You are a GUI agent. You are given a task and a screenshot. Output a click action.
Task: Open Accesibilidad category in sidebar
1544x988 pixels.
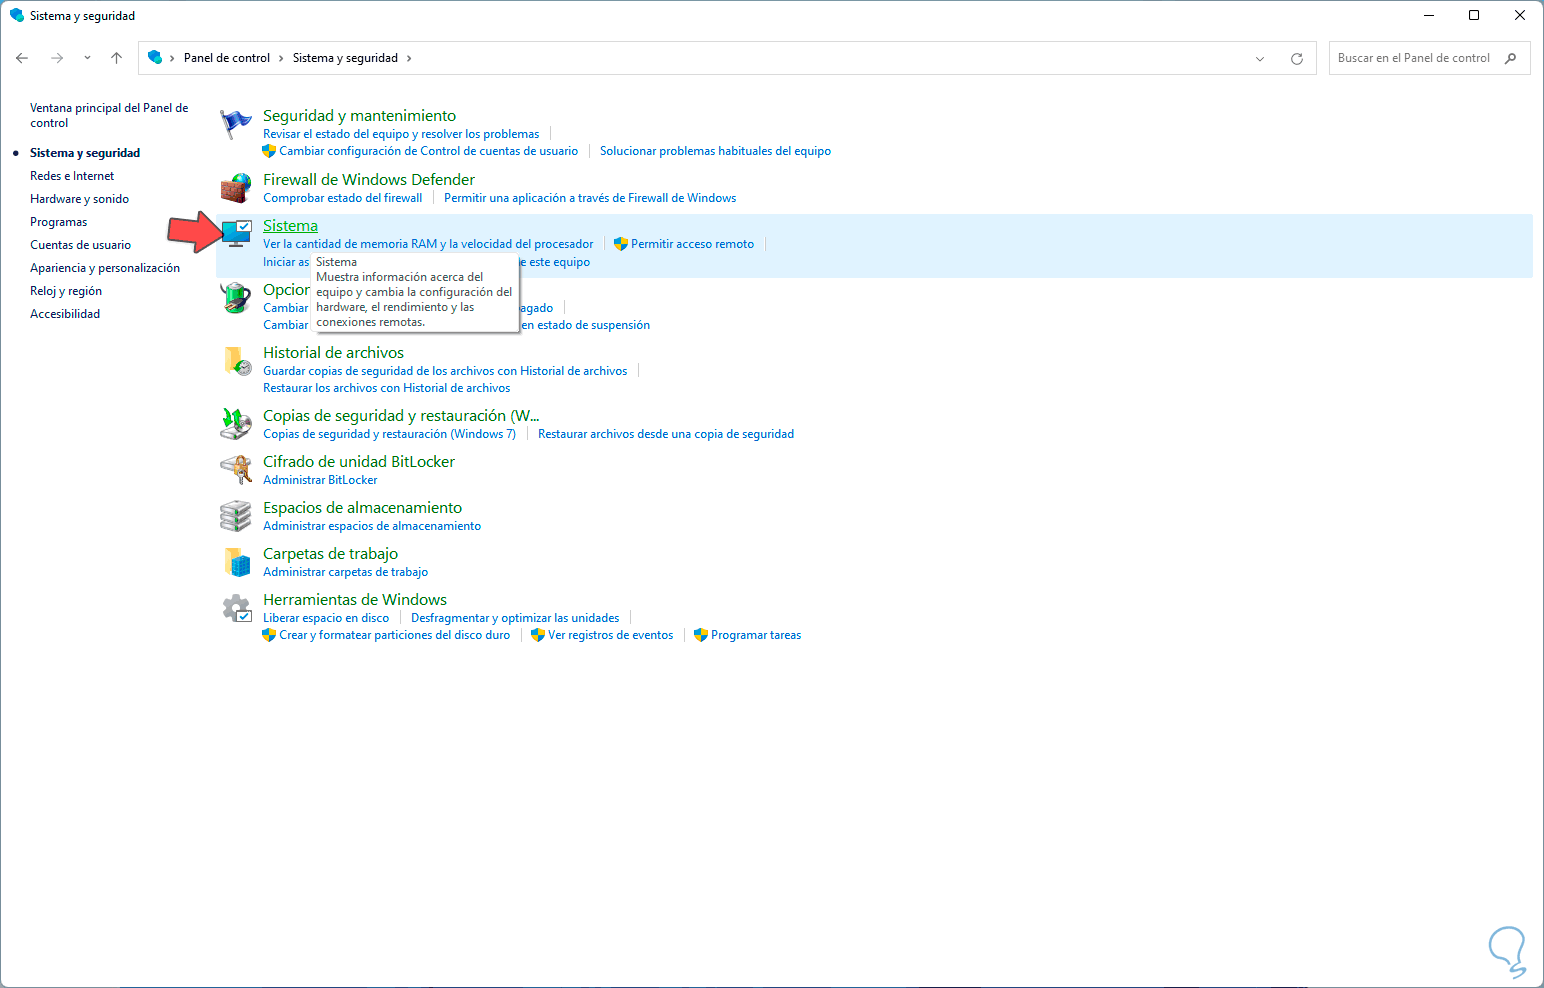[x=65, y=314]
